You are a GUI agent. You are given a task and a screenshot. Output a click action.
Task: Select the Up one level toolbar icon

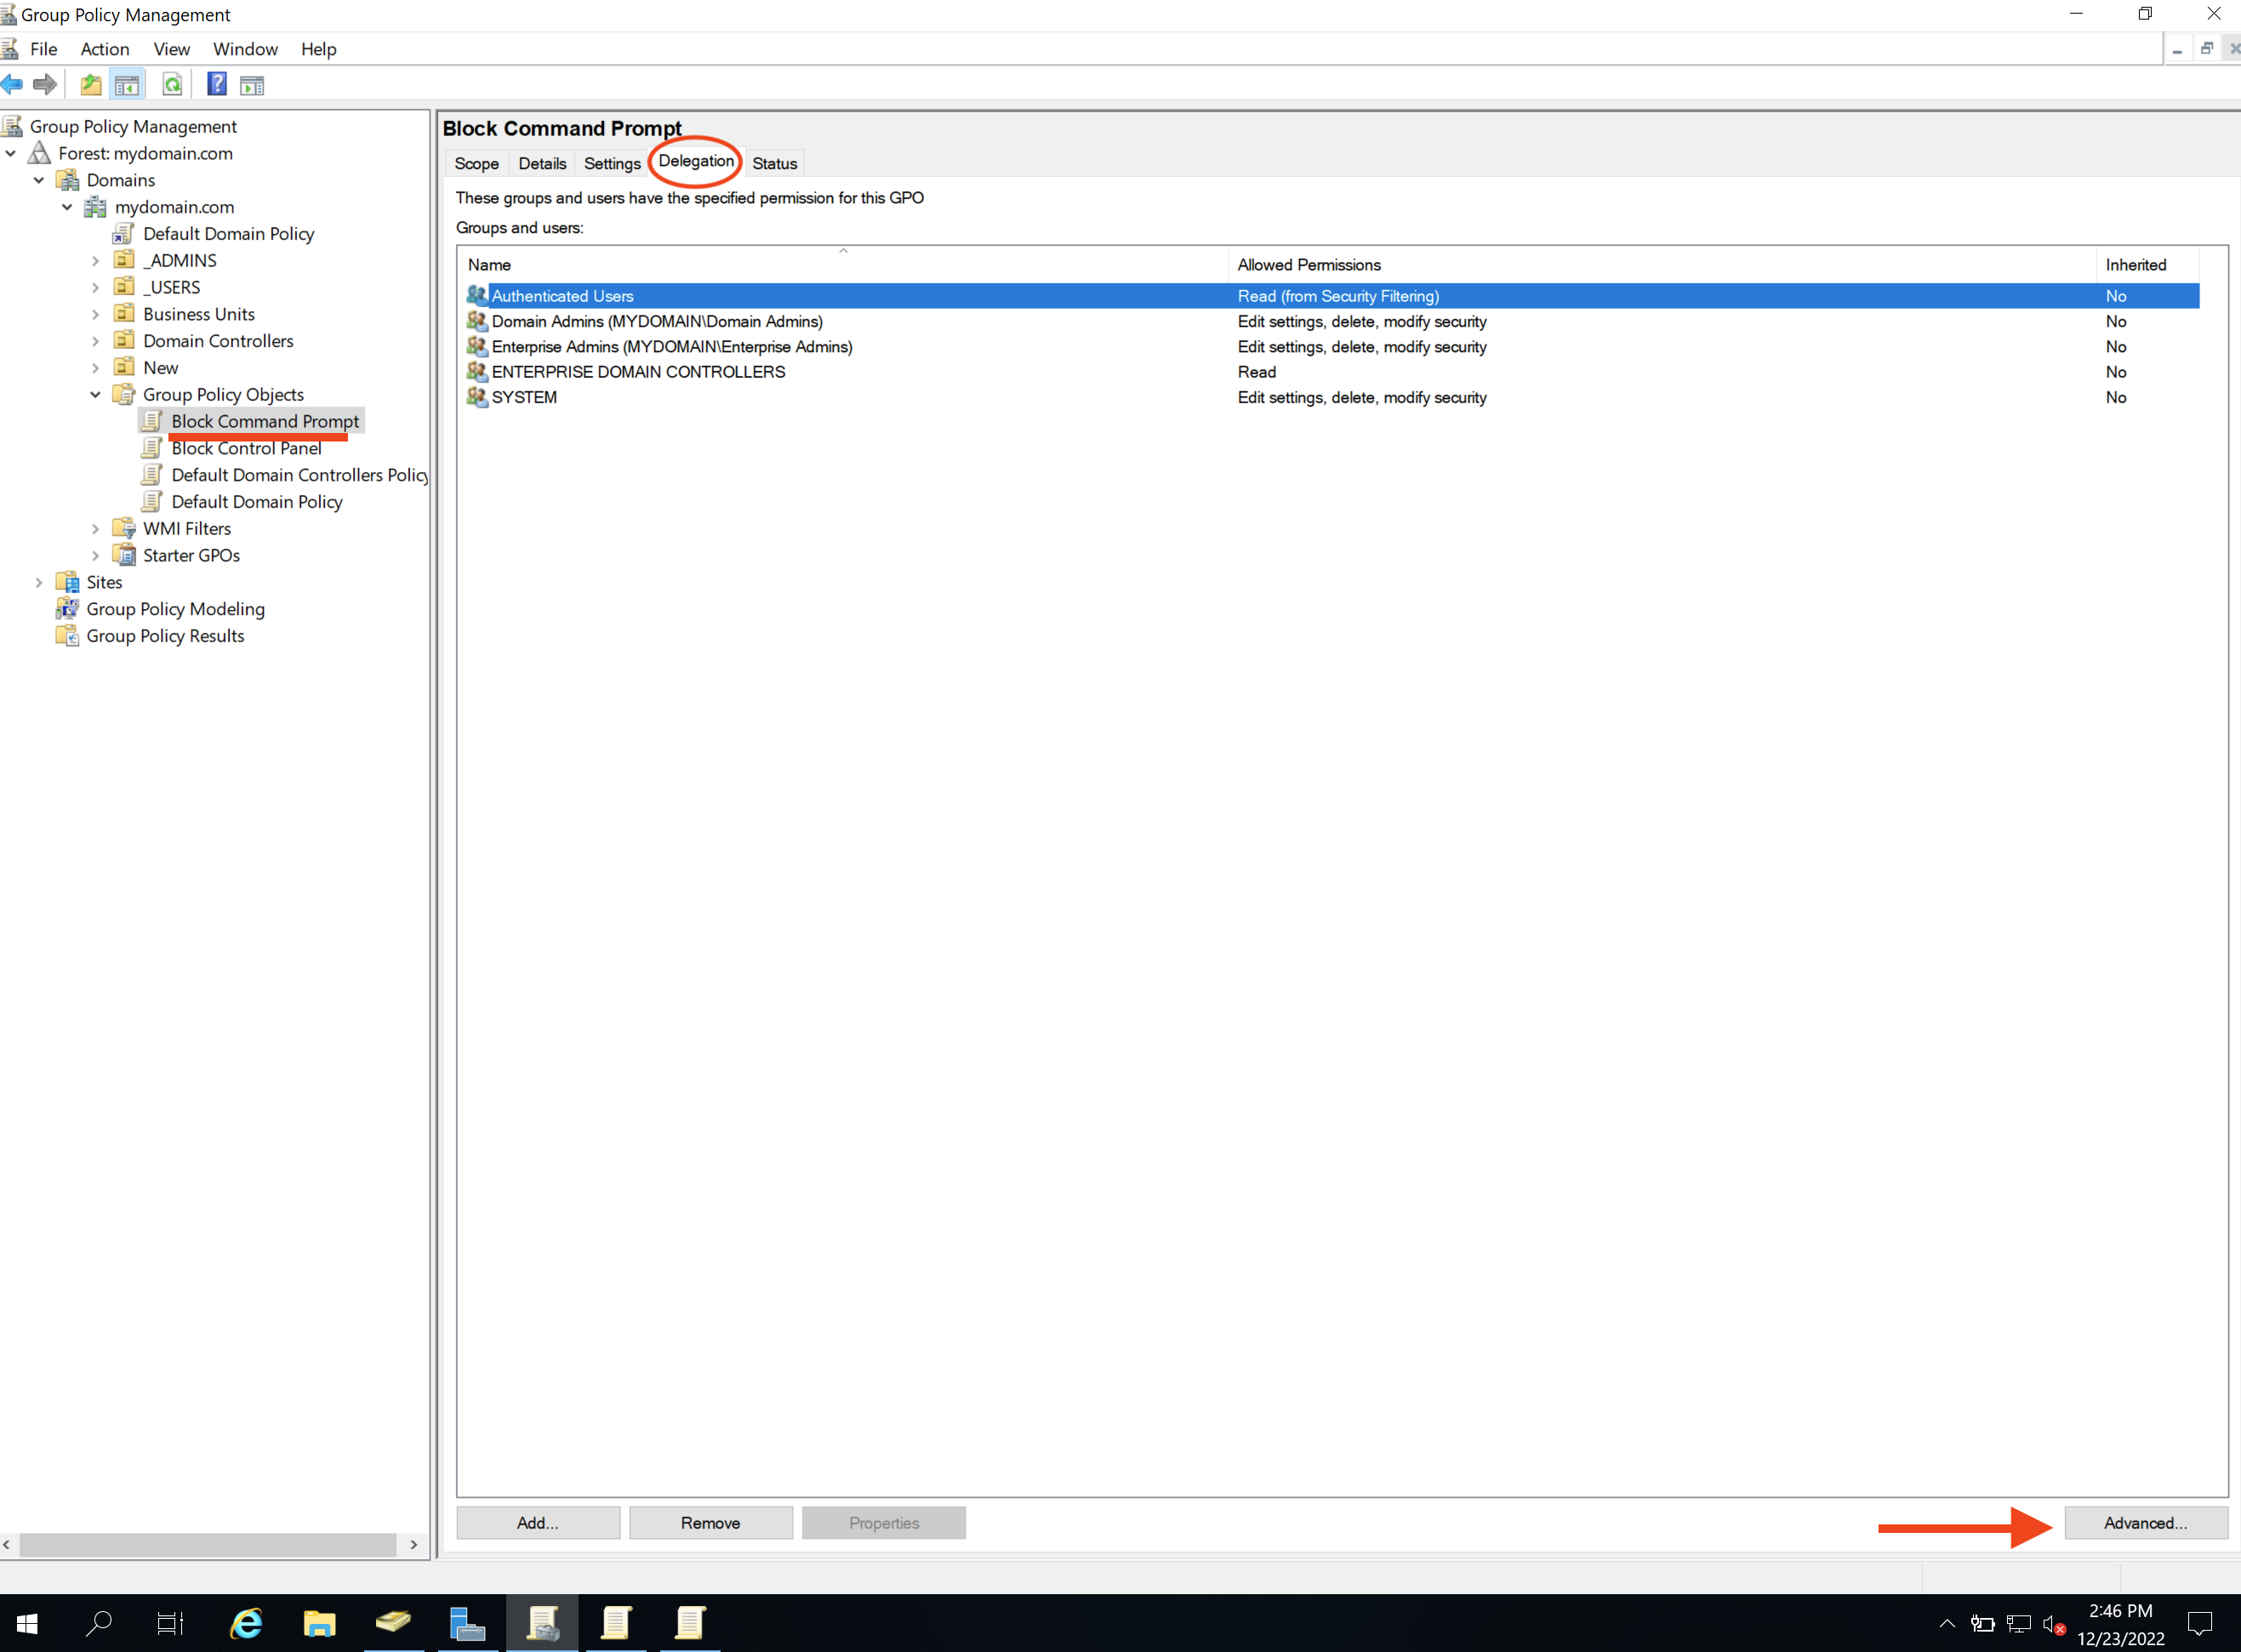point(90,84)
